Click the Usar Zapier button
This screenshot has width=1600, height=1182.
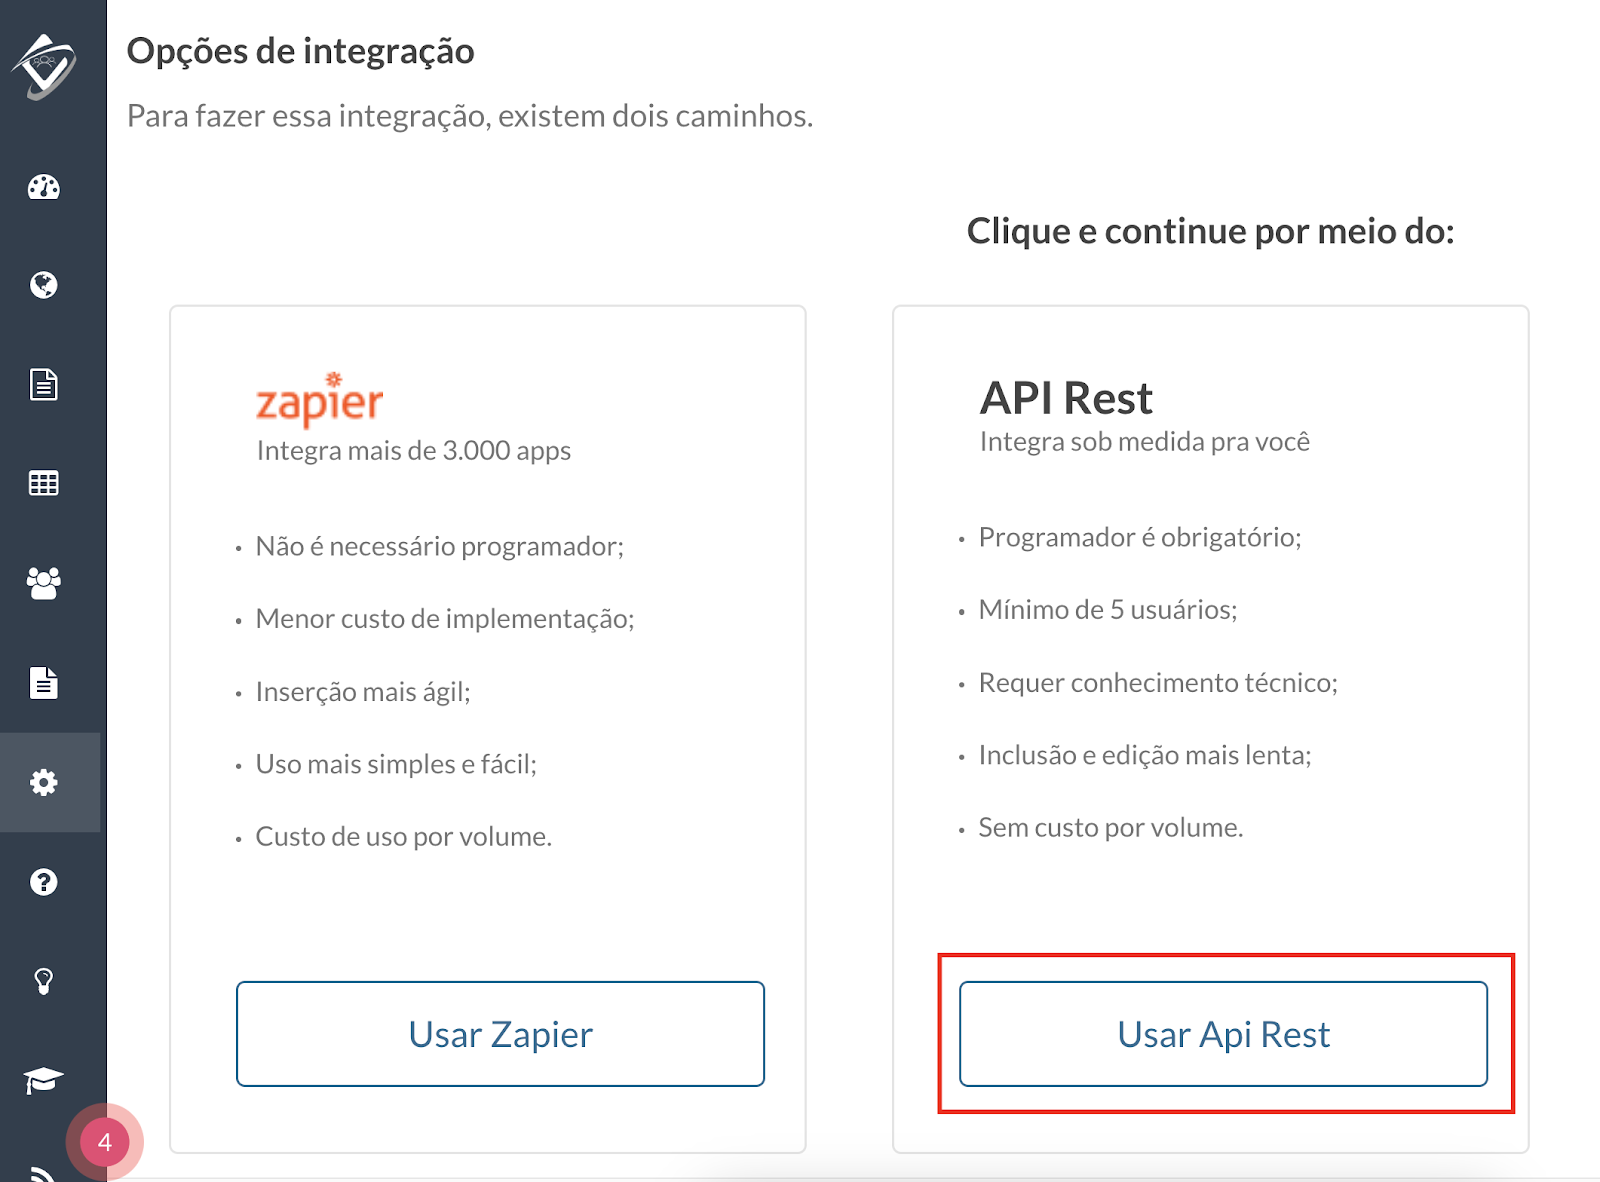point(500,1034)
